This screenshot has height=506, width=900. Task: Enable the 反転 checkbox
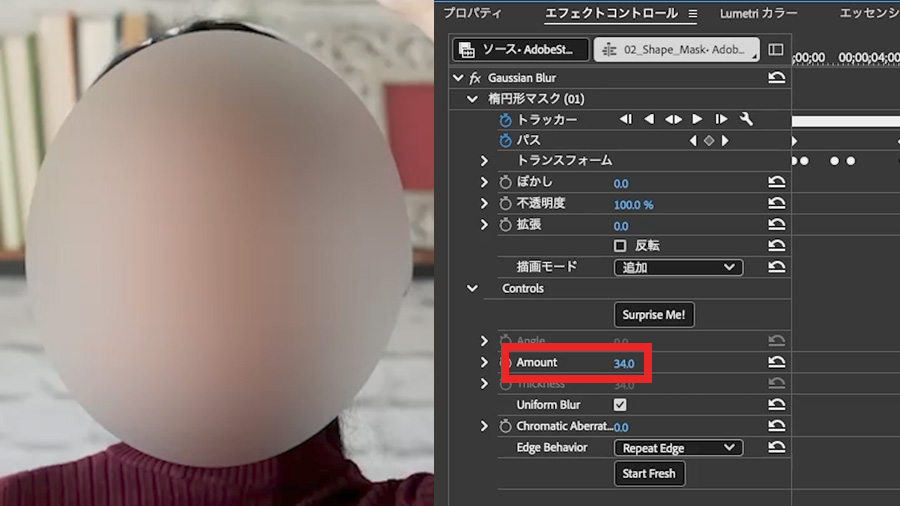[620, 246]
